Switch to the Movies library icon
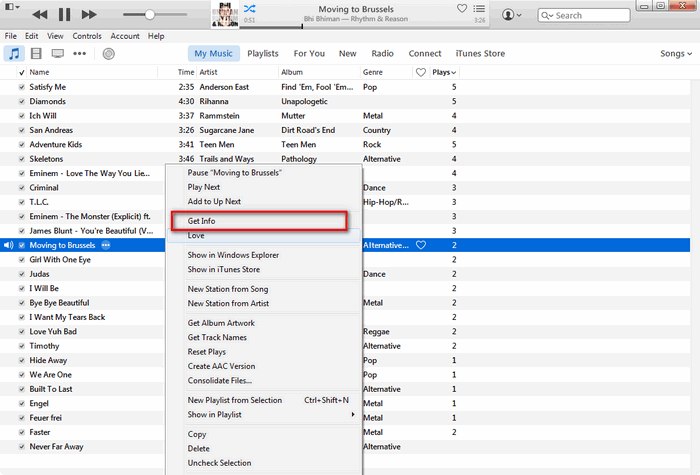 [36, 54]
